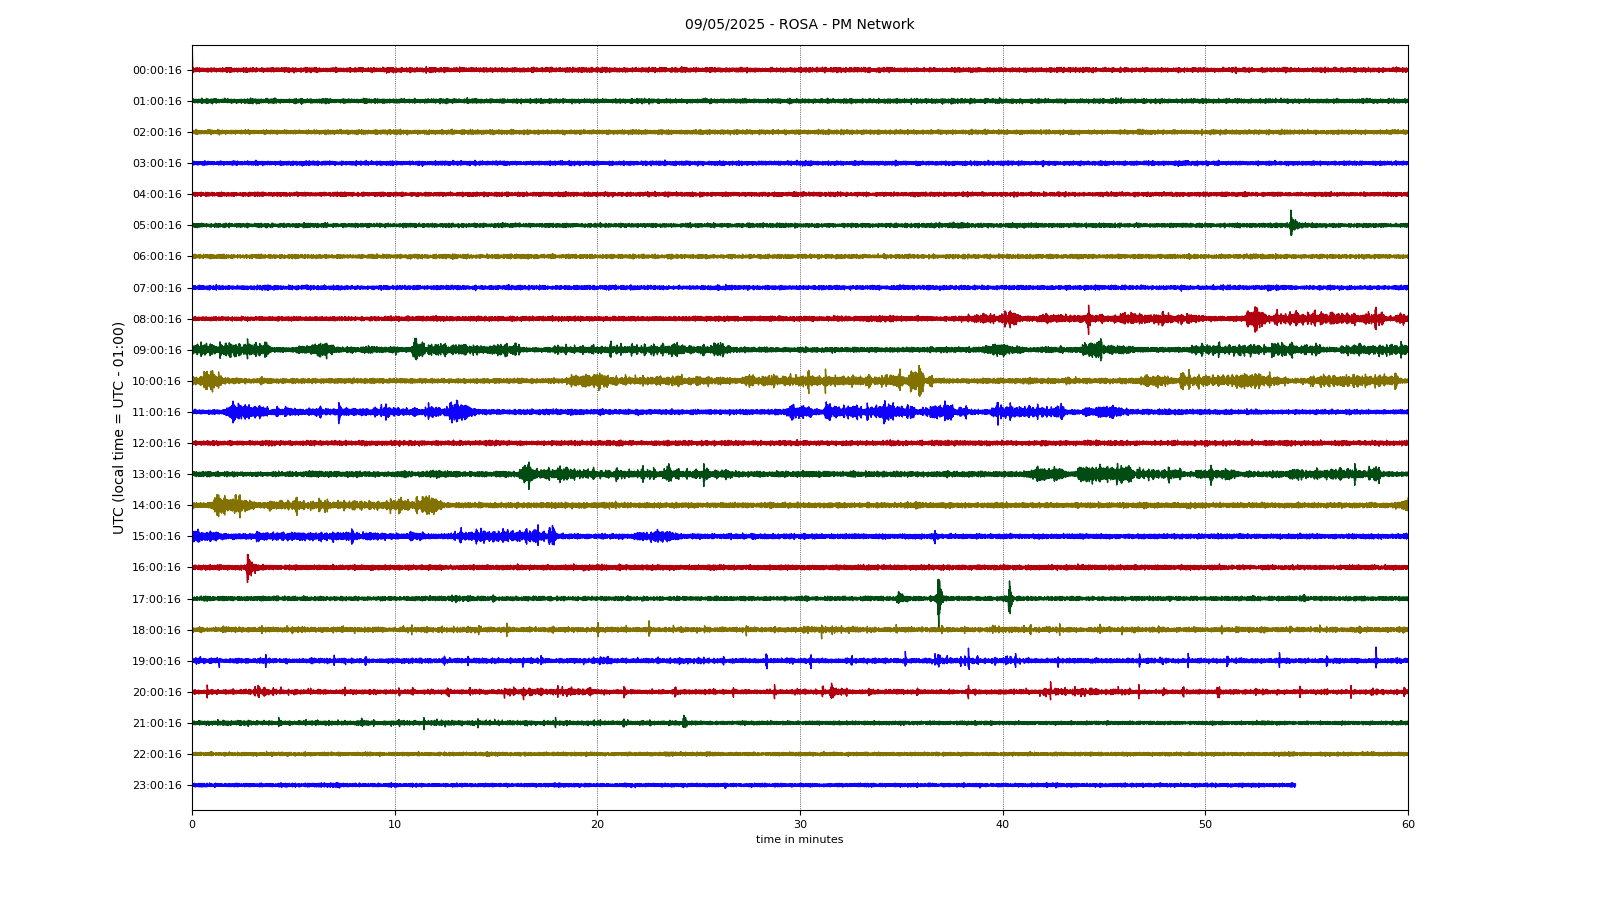The height and width of the screenshot is (900, 1600).
Task: Select the 20:00:16 row label
Action: pyautogui.click(x=157, y=692)
